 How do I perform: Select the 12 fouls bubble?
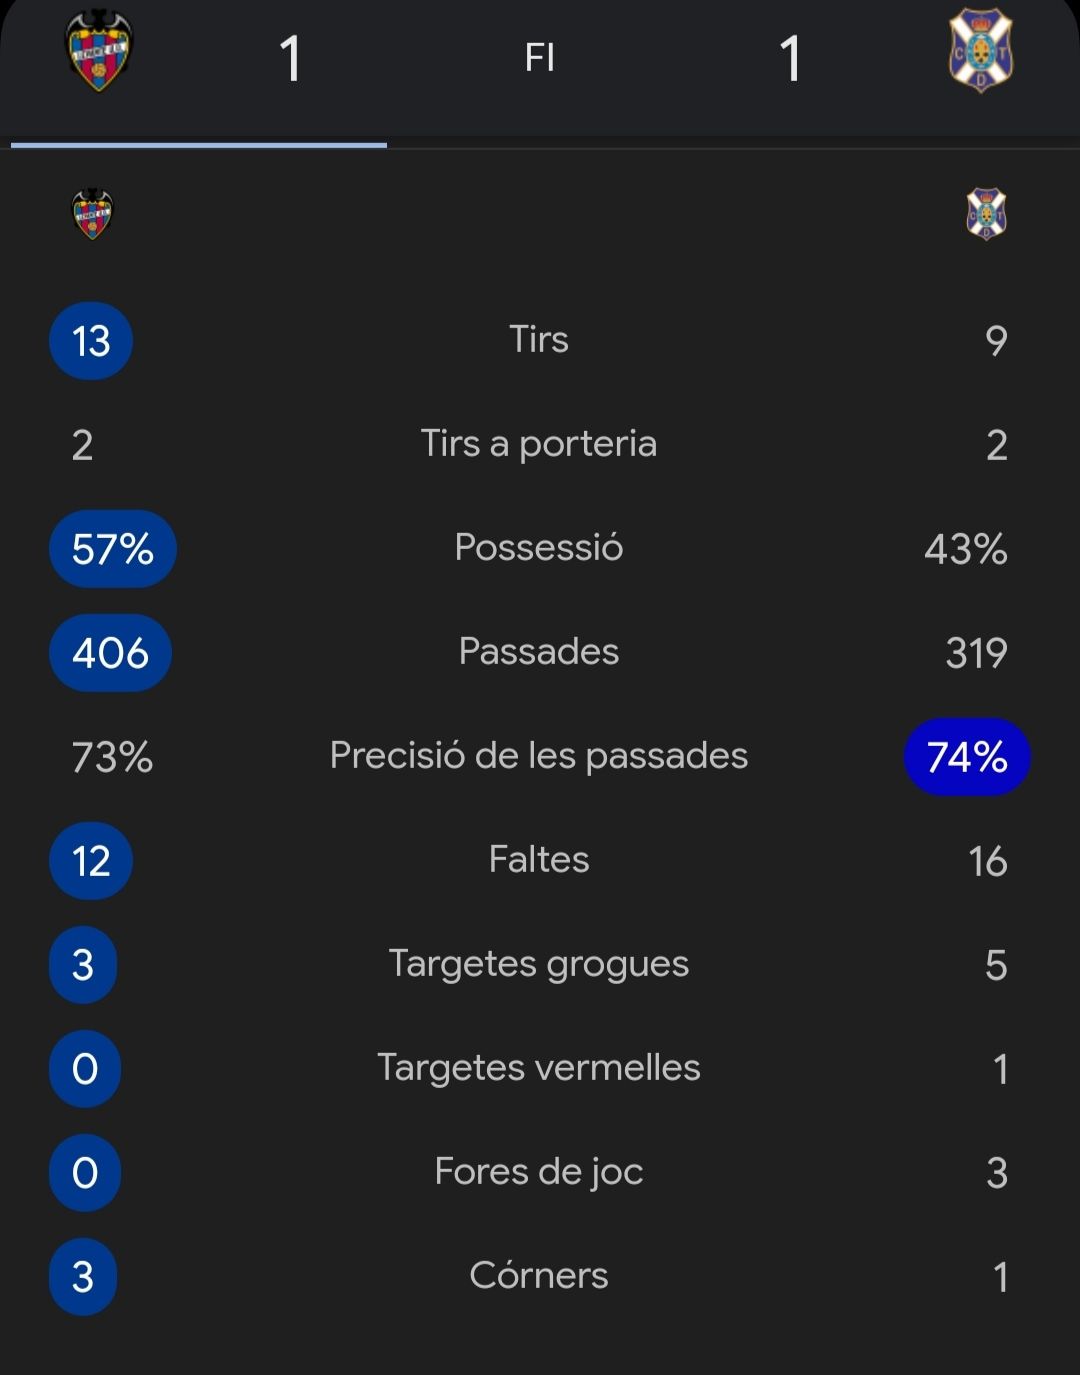[91, 861]
